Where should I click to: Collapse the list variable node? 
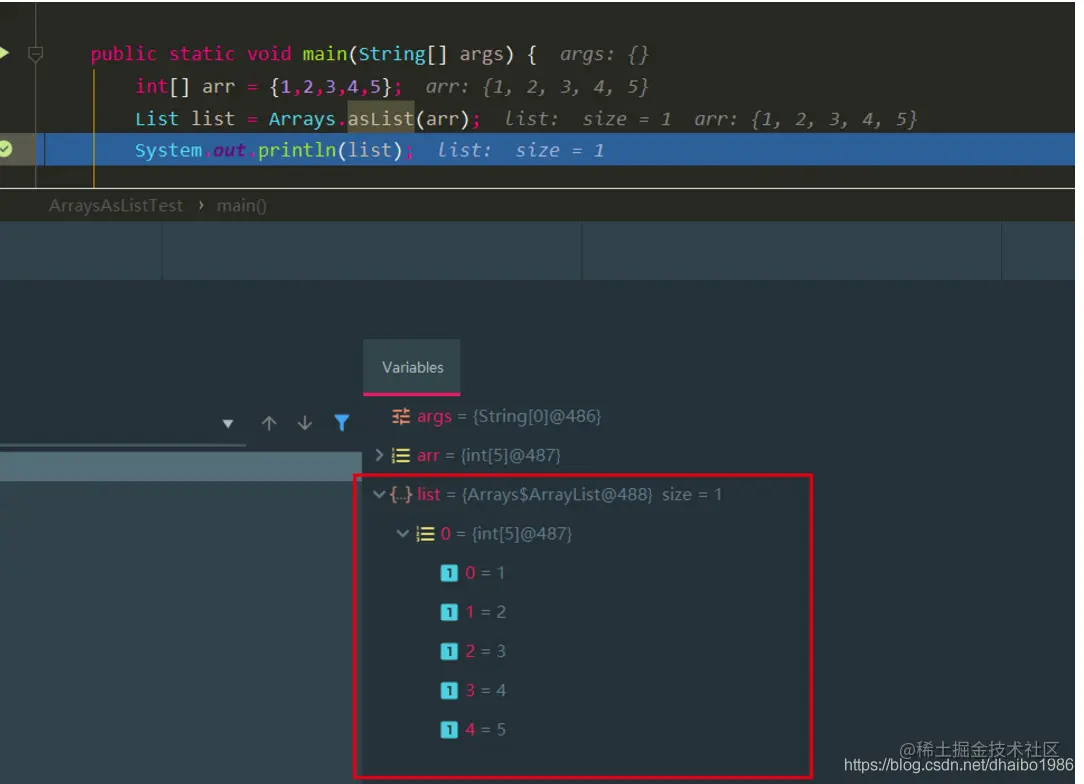click(379, 494)
